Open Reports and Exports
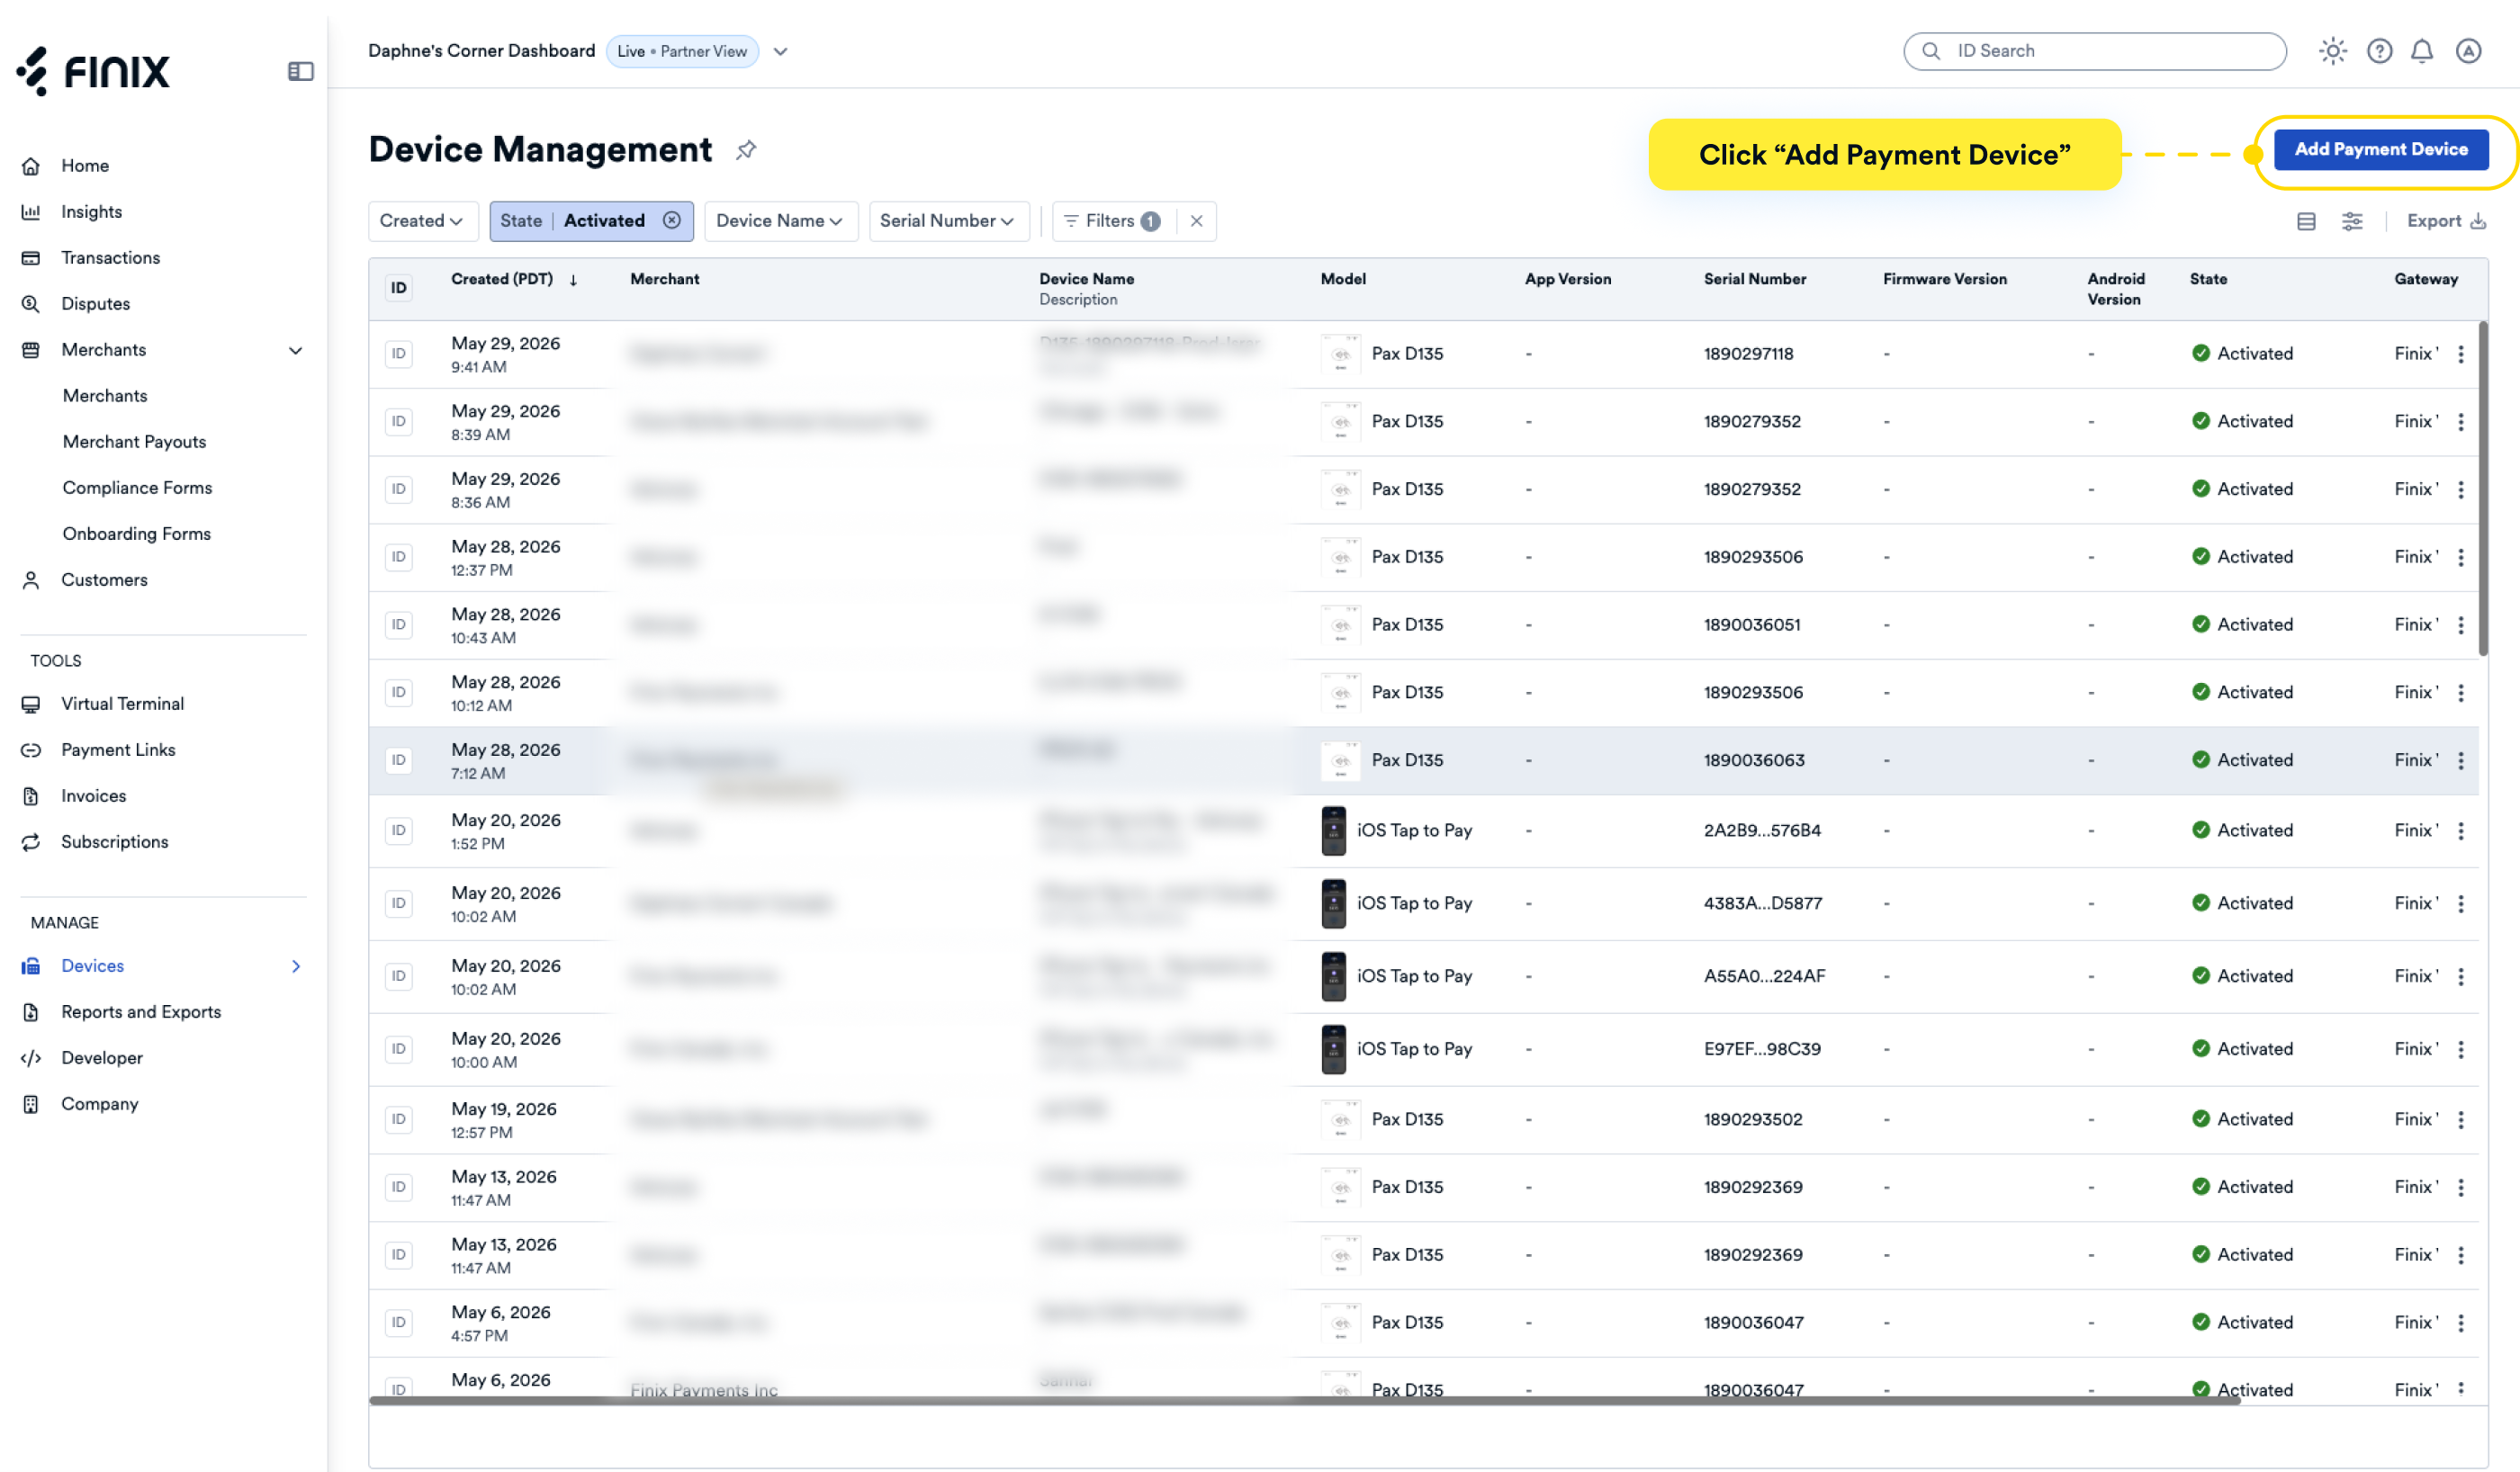 141,1012
